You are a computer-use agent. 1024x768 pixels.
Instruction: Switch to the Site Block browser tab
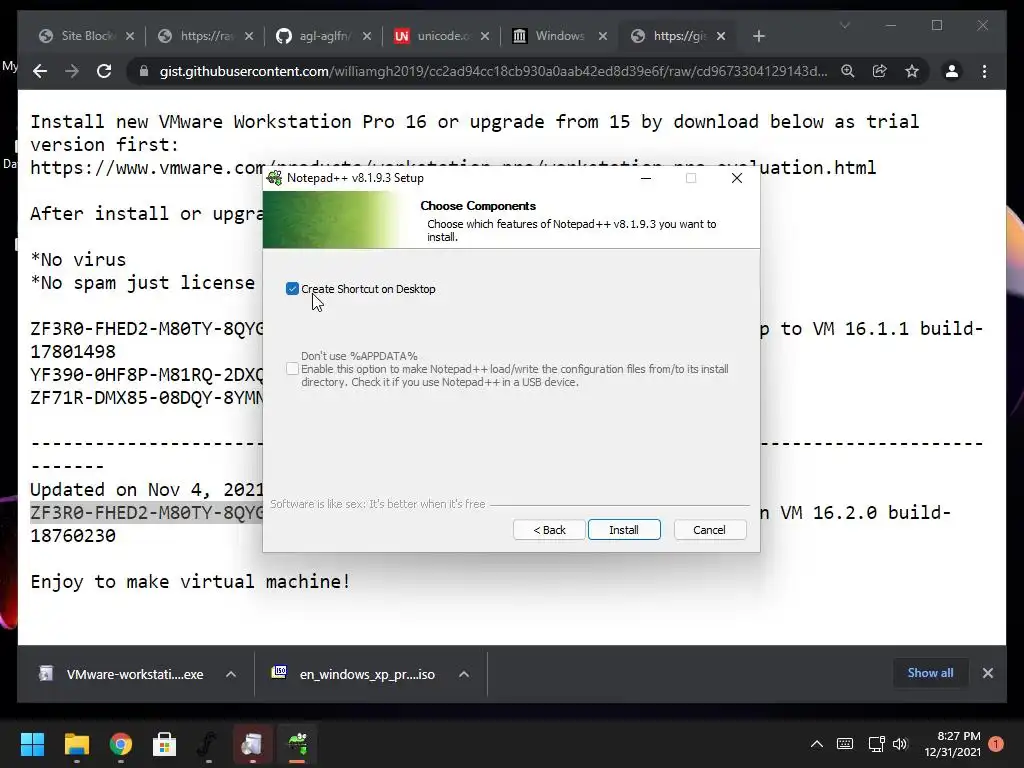(x=86, y=36)
